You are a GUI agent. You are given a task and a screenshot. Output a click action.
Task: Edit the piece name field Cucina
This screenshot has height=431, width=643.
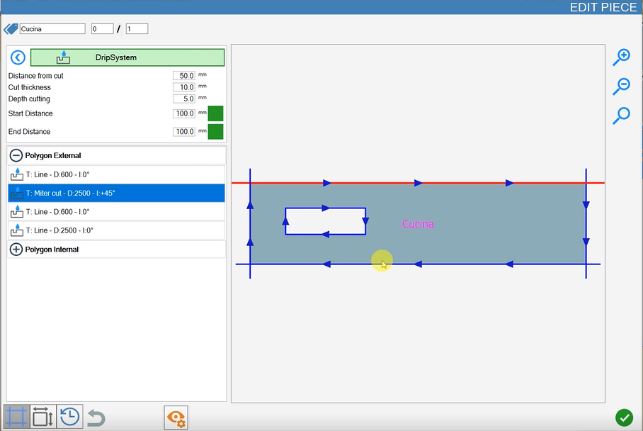click(x=52, y=29)
